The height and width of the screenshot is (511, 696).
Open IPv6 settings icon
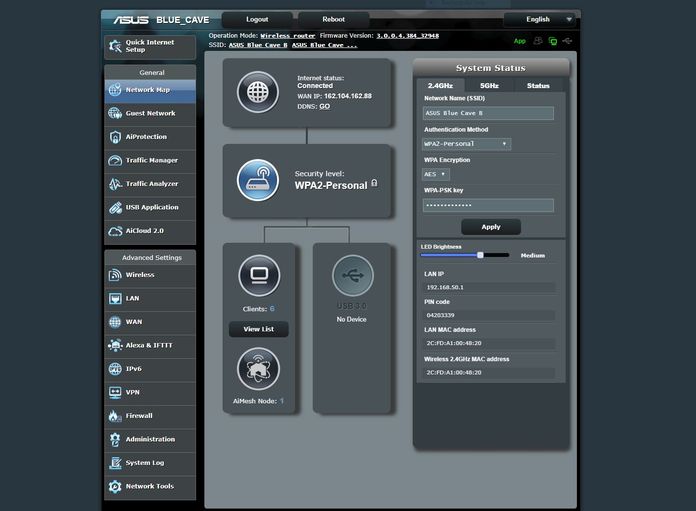click(x=115, y=369)
